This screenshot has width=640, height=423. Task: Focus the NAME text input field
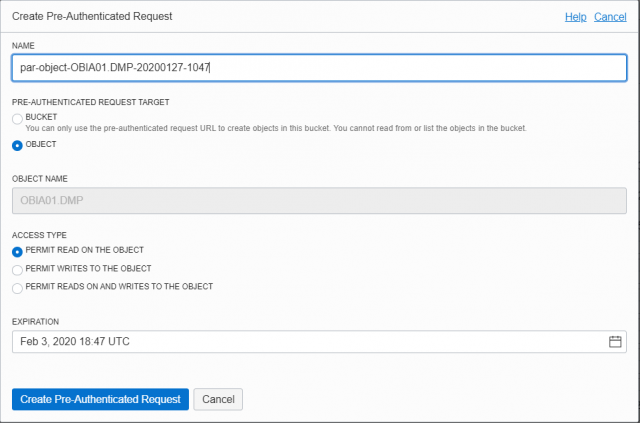pos(319,68)
